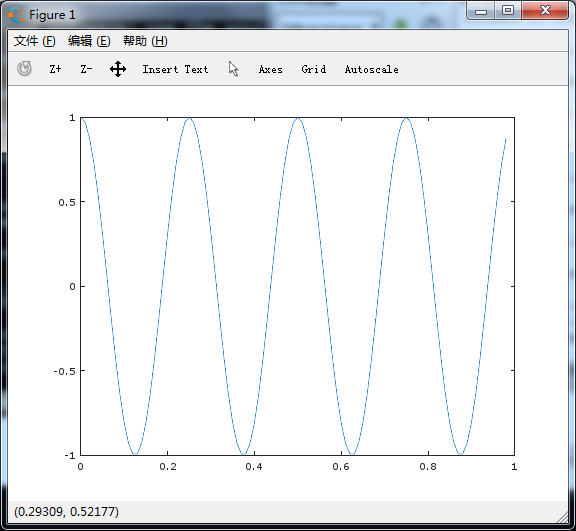Click the Figure 1 title text
The height and width of the screenshot is (531, 576).
point(52,15)
